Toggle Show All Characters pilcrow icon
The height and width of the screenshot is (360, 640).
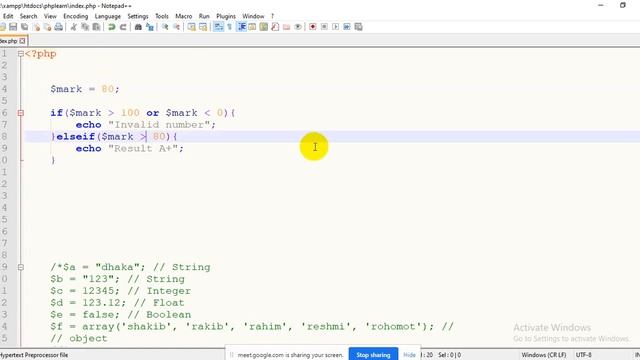click(230, 27)
